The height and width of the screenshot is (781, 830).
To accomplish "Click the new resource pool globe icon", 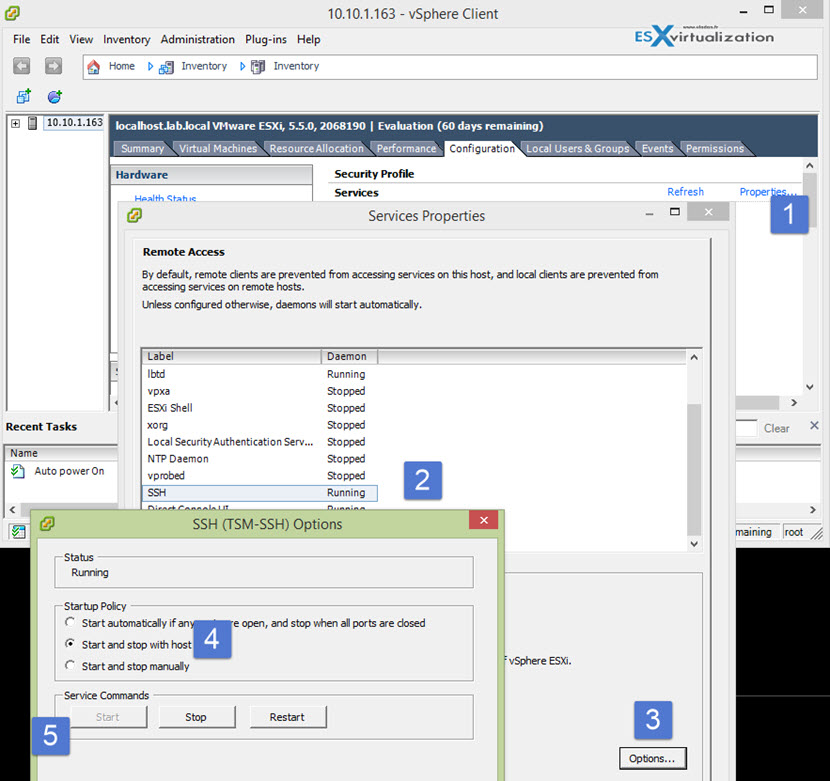I will 55,96.
